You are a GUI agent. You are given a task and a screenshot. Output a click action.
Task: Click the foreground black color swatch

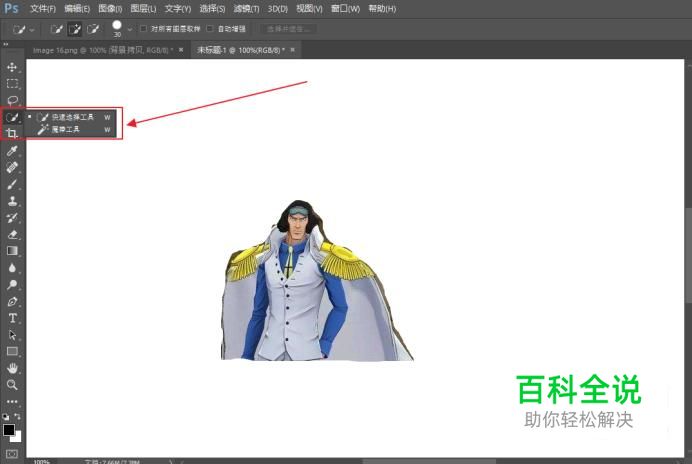(x=8, y=430)
